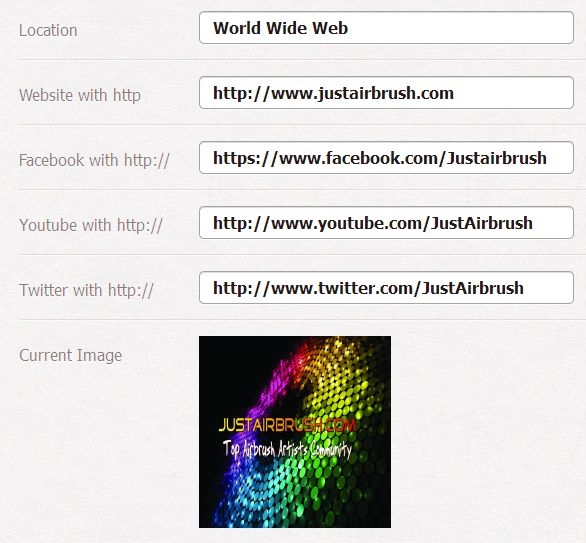Click the JustAirbrush current image thumbnail
Viewport: 586px width, 543px height.
click(295, 432)
